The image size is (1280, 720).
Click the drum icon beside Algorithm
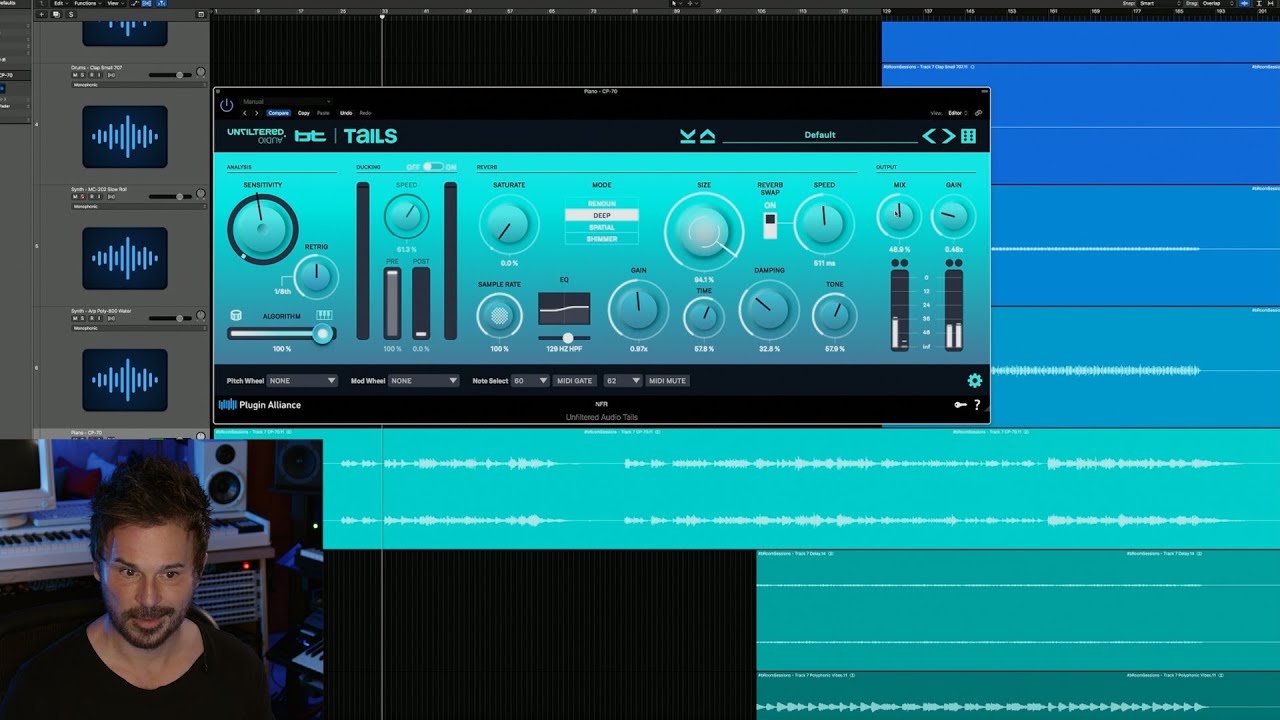tap(236, 316)
